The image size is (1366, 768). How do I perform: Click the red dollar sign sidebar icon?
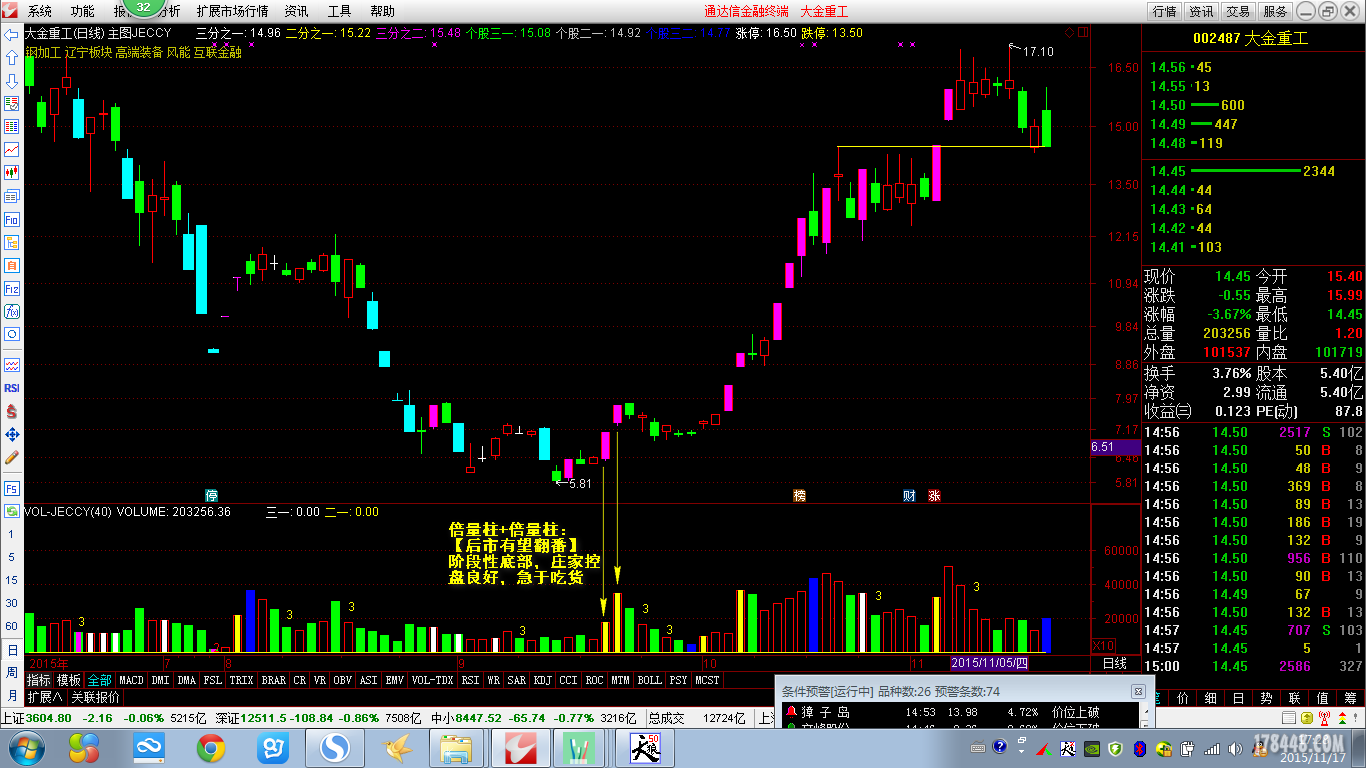(x=11, y=411)
